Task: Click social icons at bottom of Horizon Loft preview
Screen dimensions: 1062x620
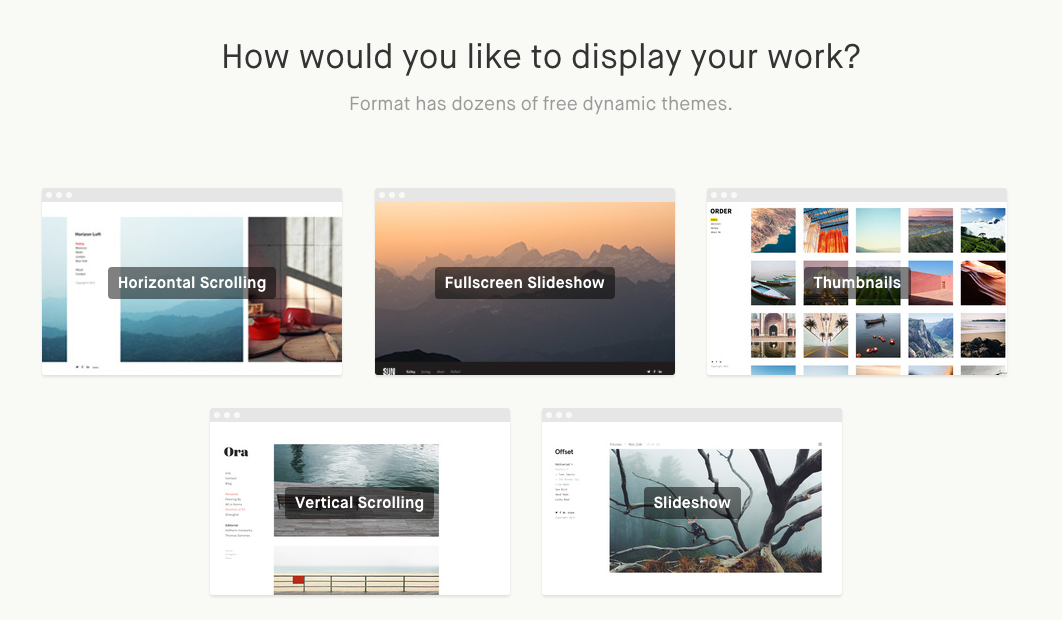Action: (x=81, y=367)
